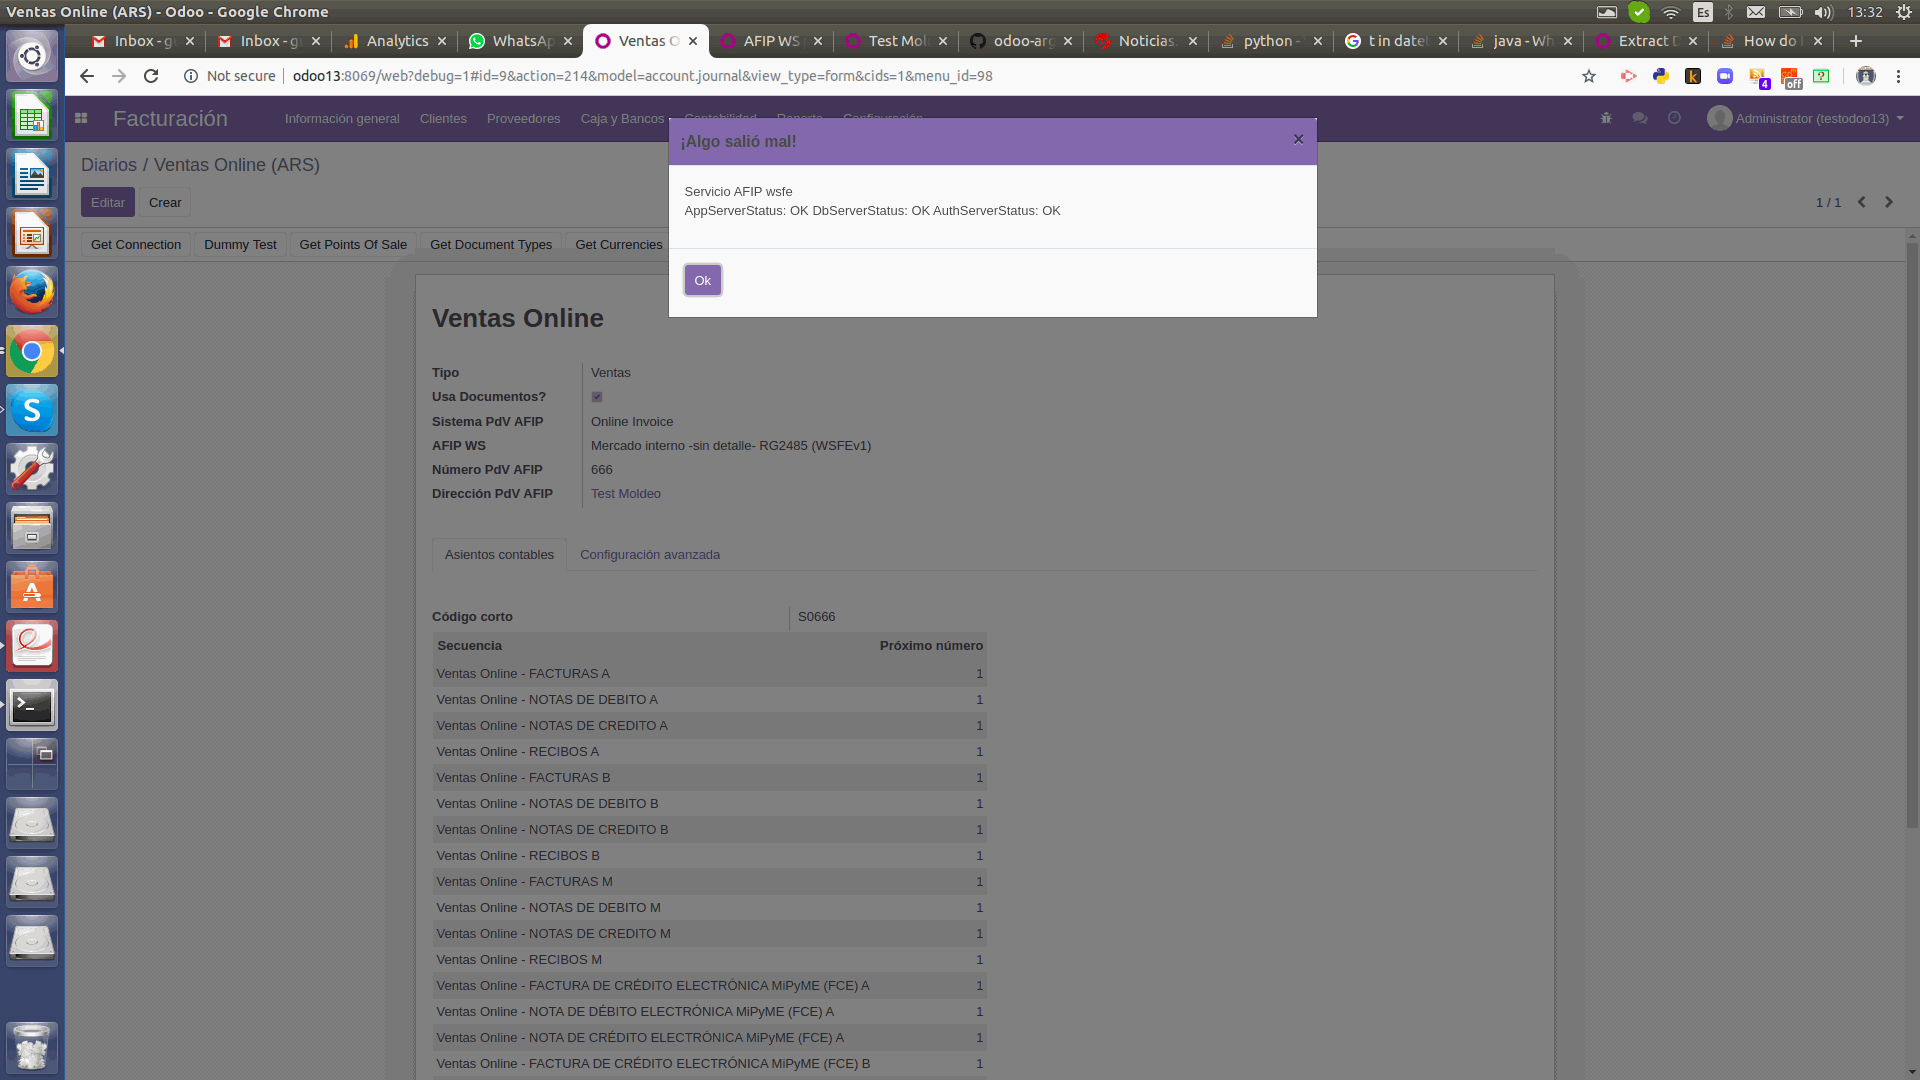Image resolution: width=1920 pixels, height=1080 pixels.
Task: Open the Caja y Bancos menu
Action: tap(622, 118)
